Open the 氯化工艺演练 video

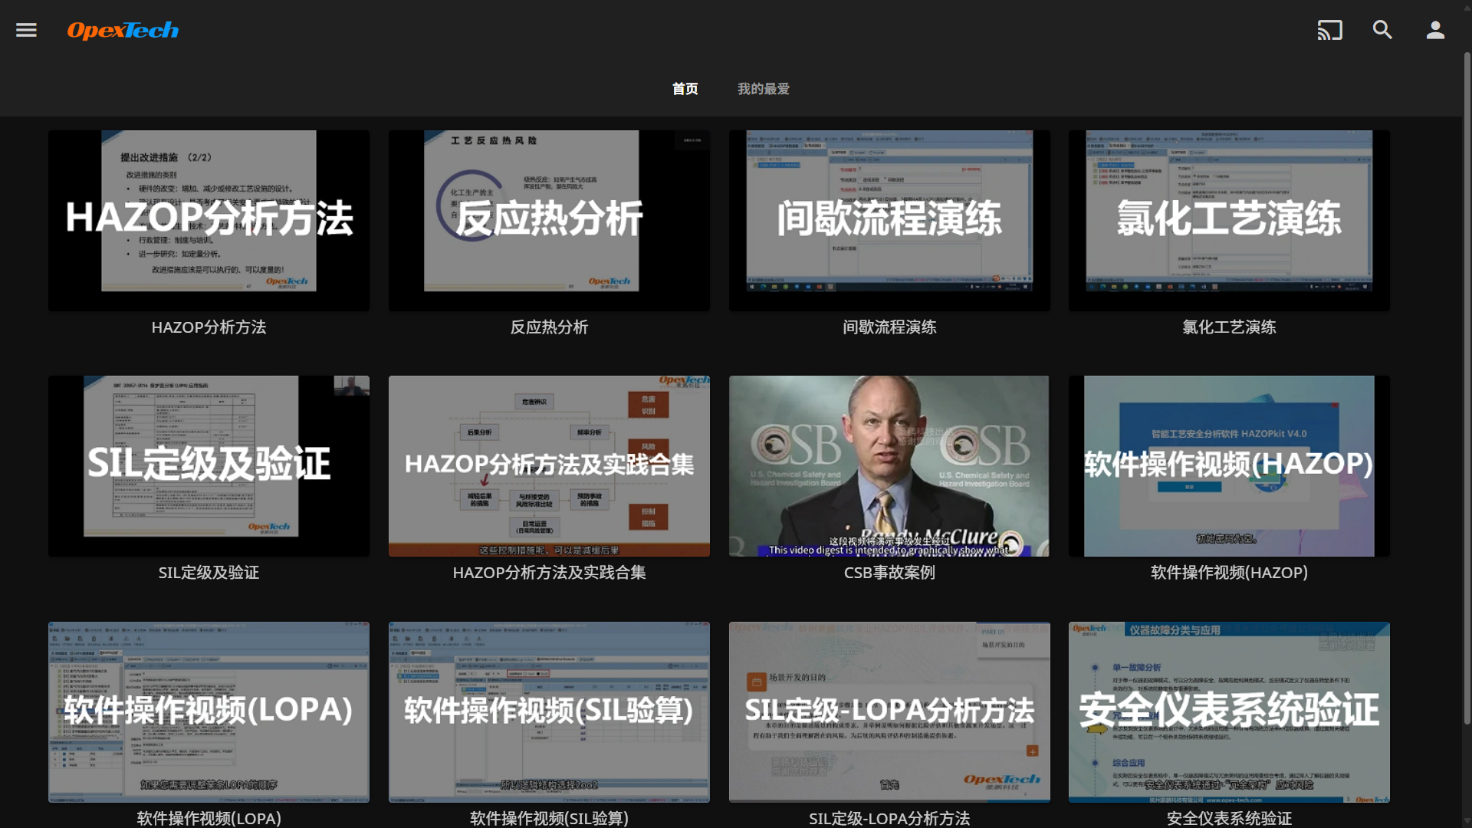click(x=1228, y=219)
